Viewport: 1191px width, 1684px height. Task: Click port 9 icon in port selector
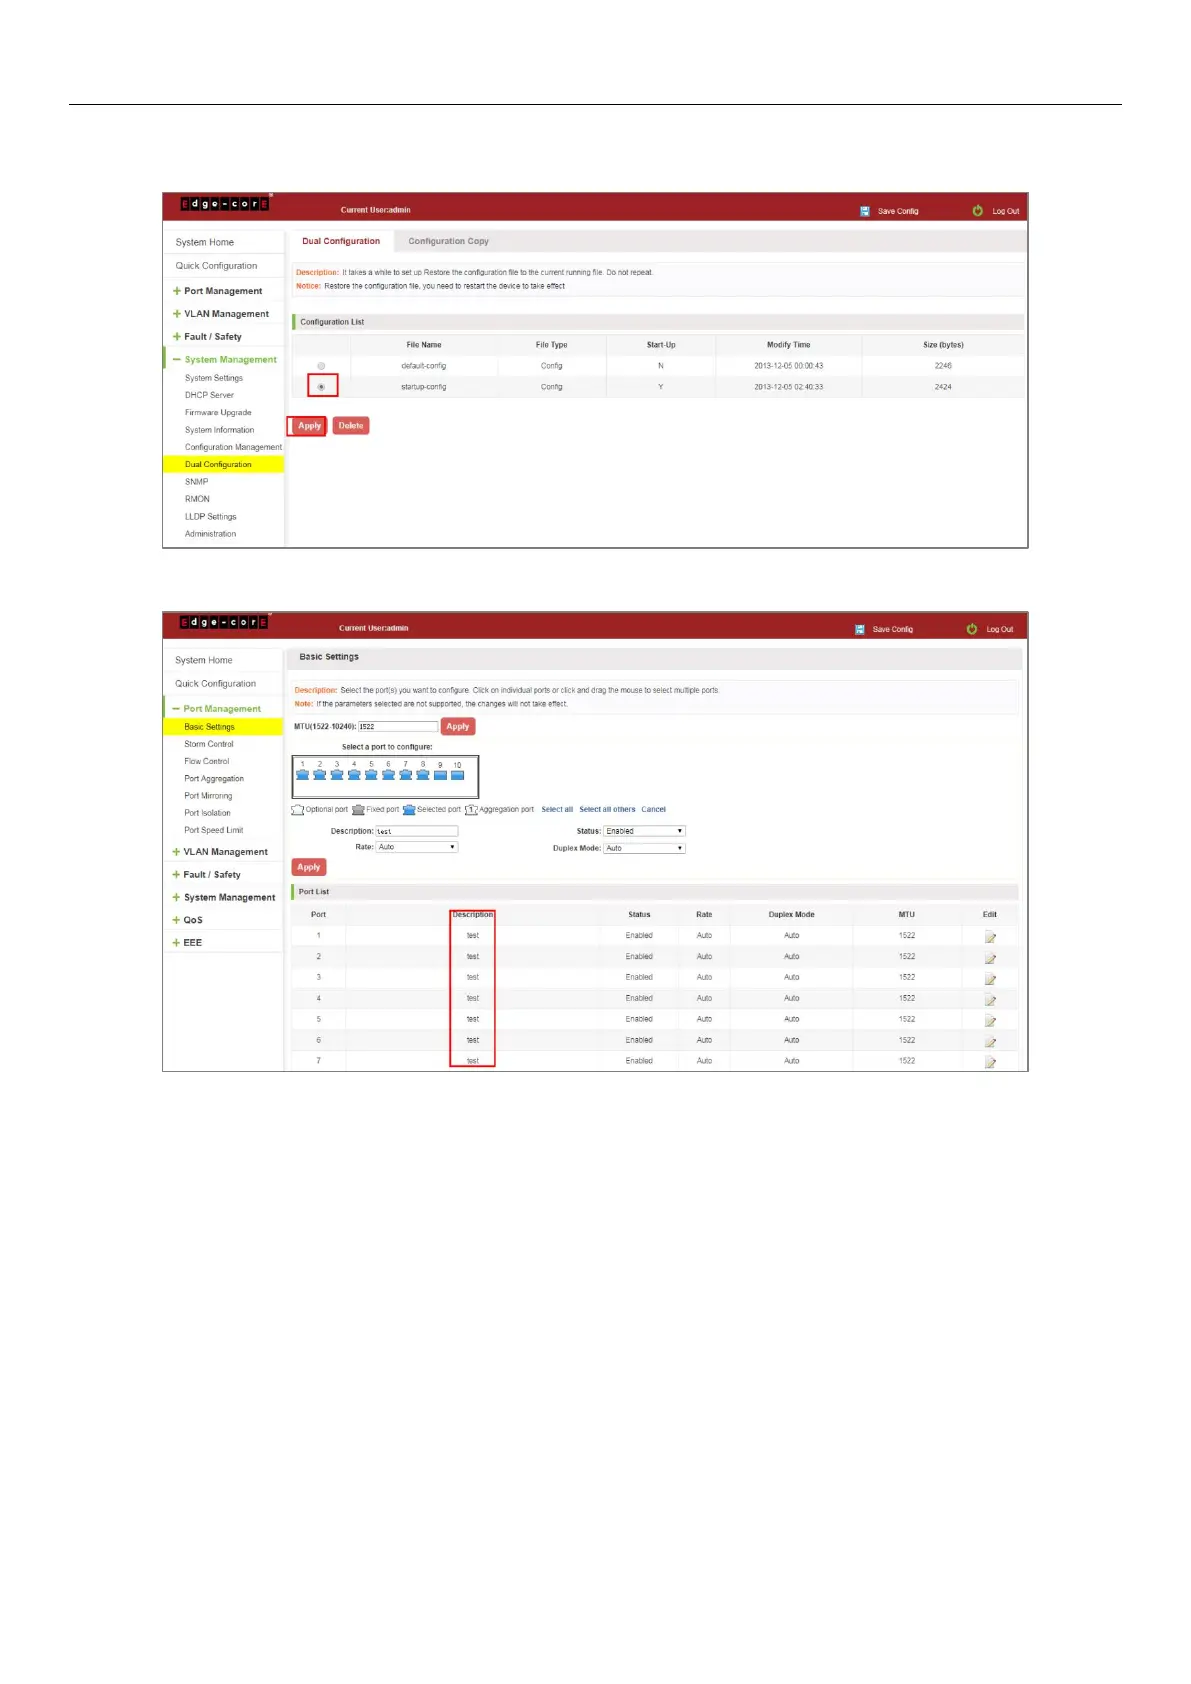440,775
